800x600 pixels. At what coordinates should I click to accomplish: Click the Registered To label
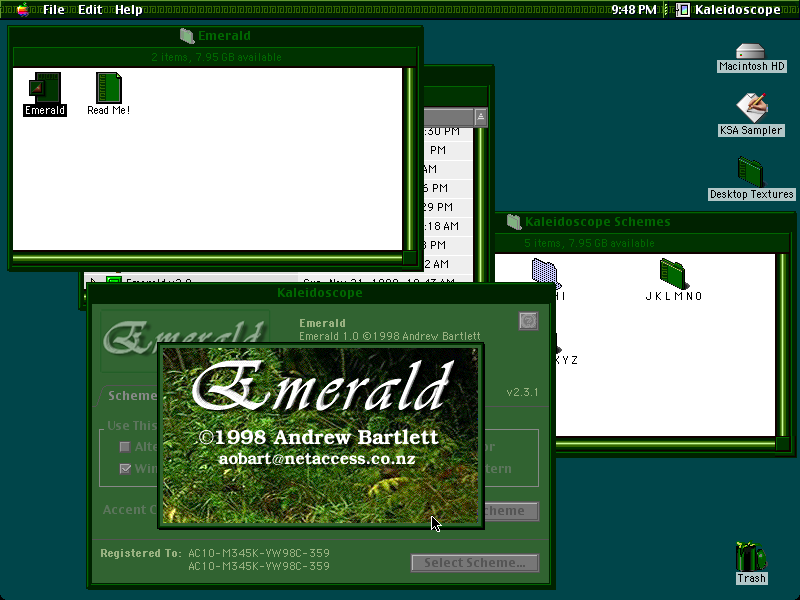click(x=141, y=554)
